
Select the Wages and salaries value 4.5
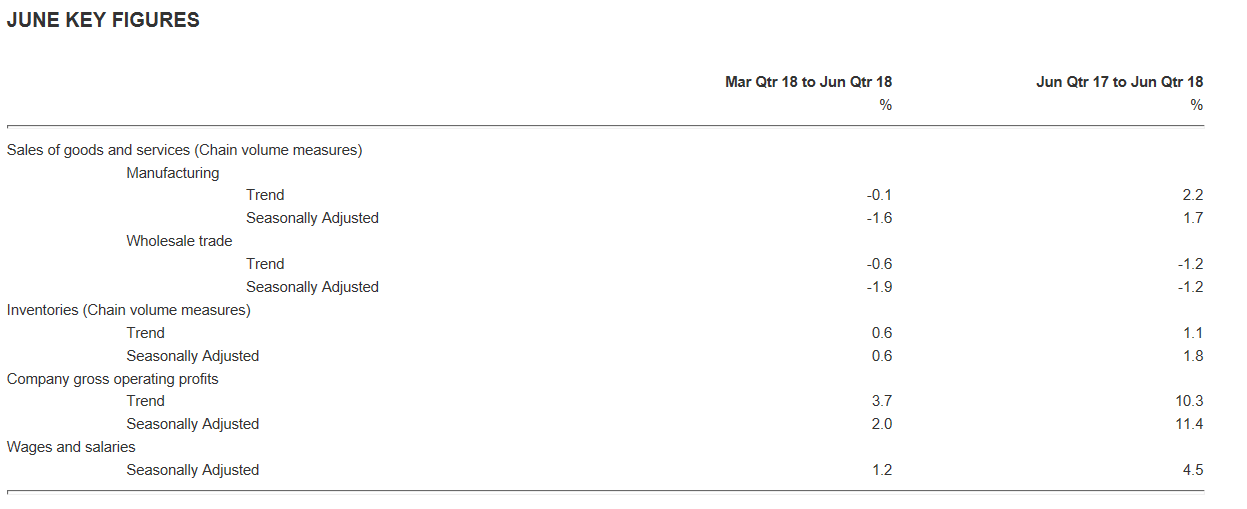(x=1192, y=470)
